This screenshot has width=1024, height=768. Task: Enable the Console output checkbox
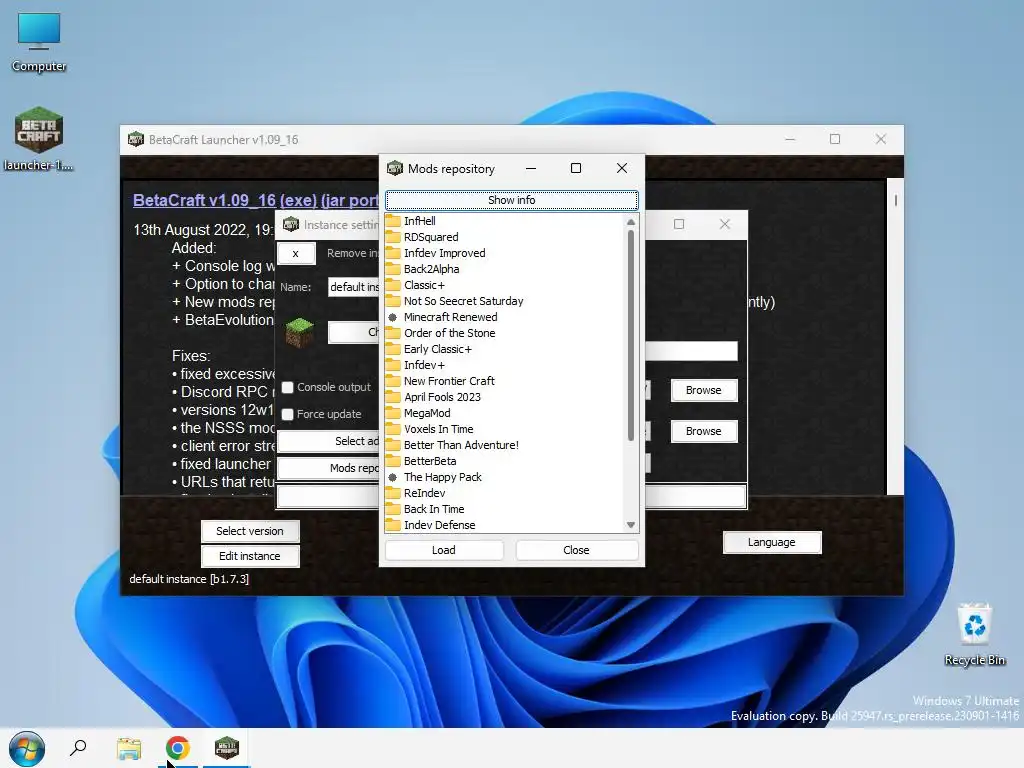[x=287, y=387]
